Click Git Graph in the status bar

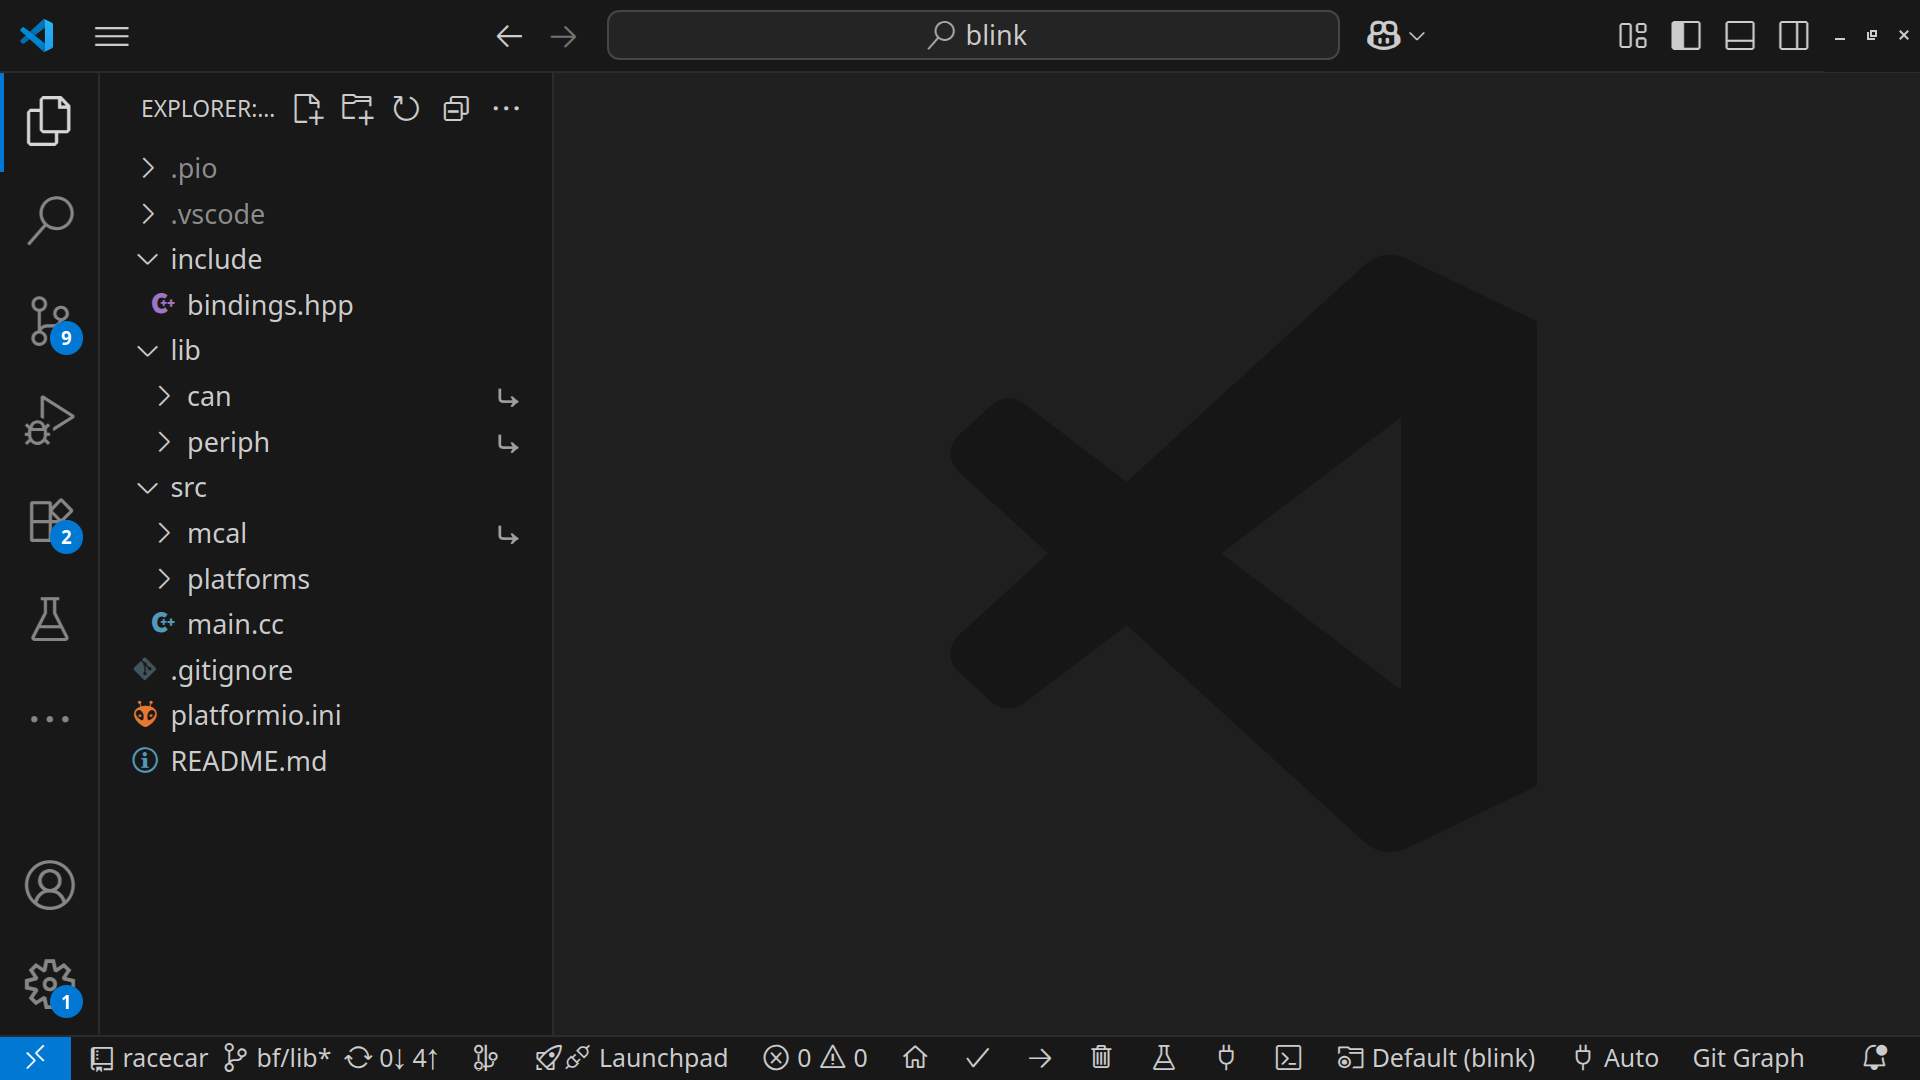click(1748, 1058)
